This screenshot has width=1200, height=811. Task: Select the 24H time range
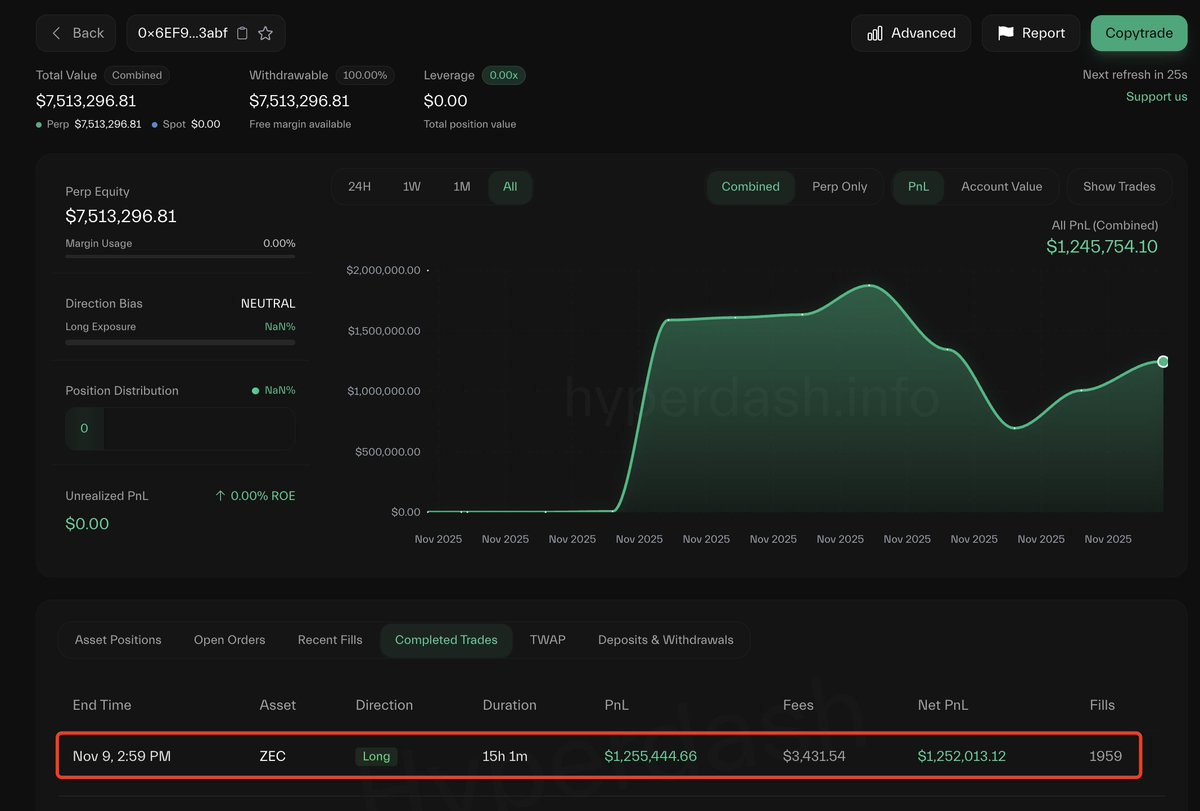tap(359, 187)
